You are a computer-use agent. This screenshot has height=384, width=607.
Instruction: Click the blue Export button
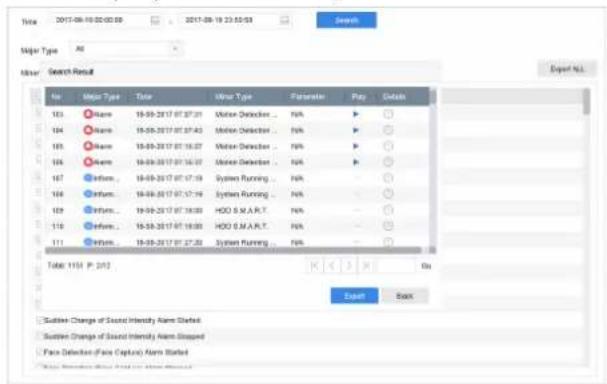coord(354,296)
